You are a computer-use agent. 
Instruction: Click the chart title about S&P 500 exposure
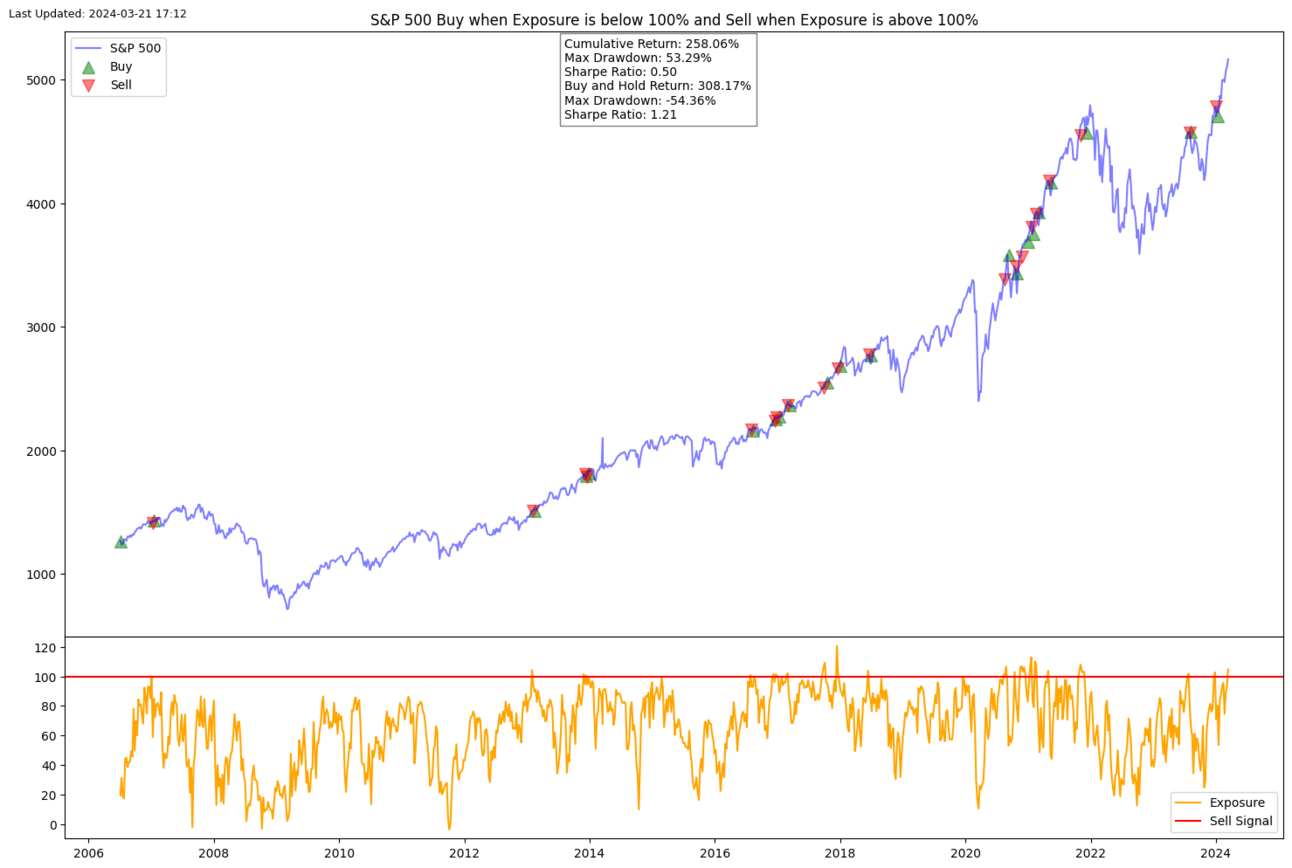coord(674,20)
